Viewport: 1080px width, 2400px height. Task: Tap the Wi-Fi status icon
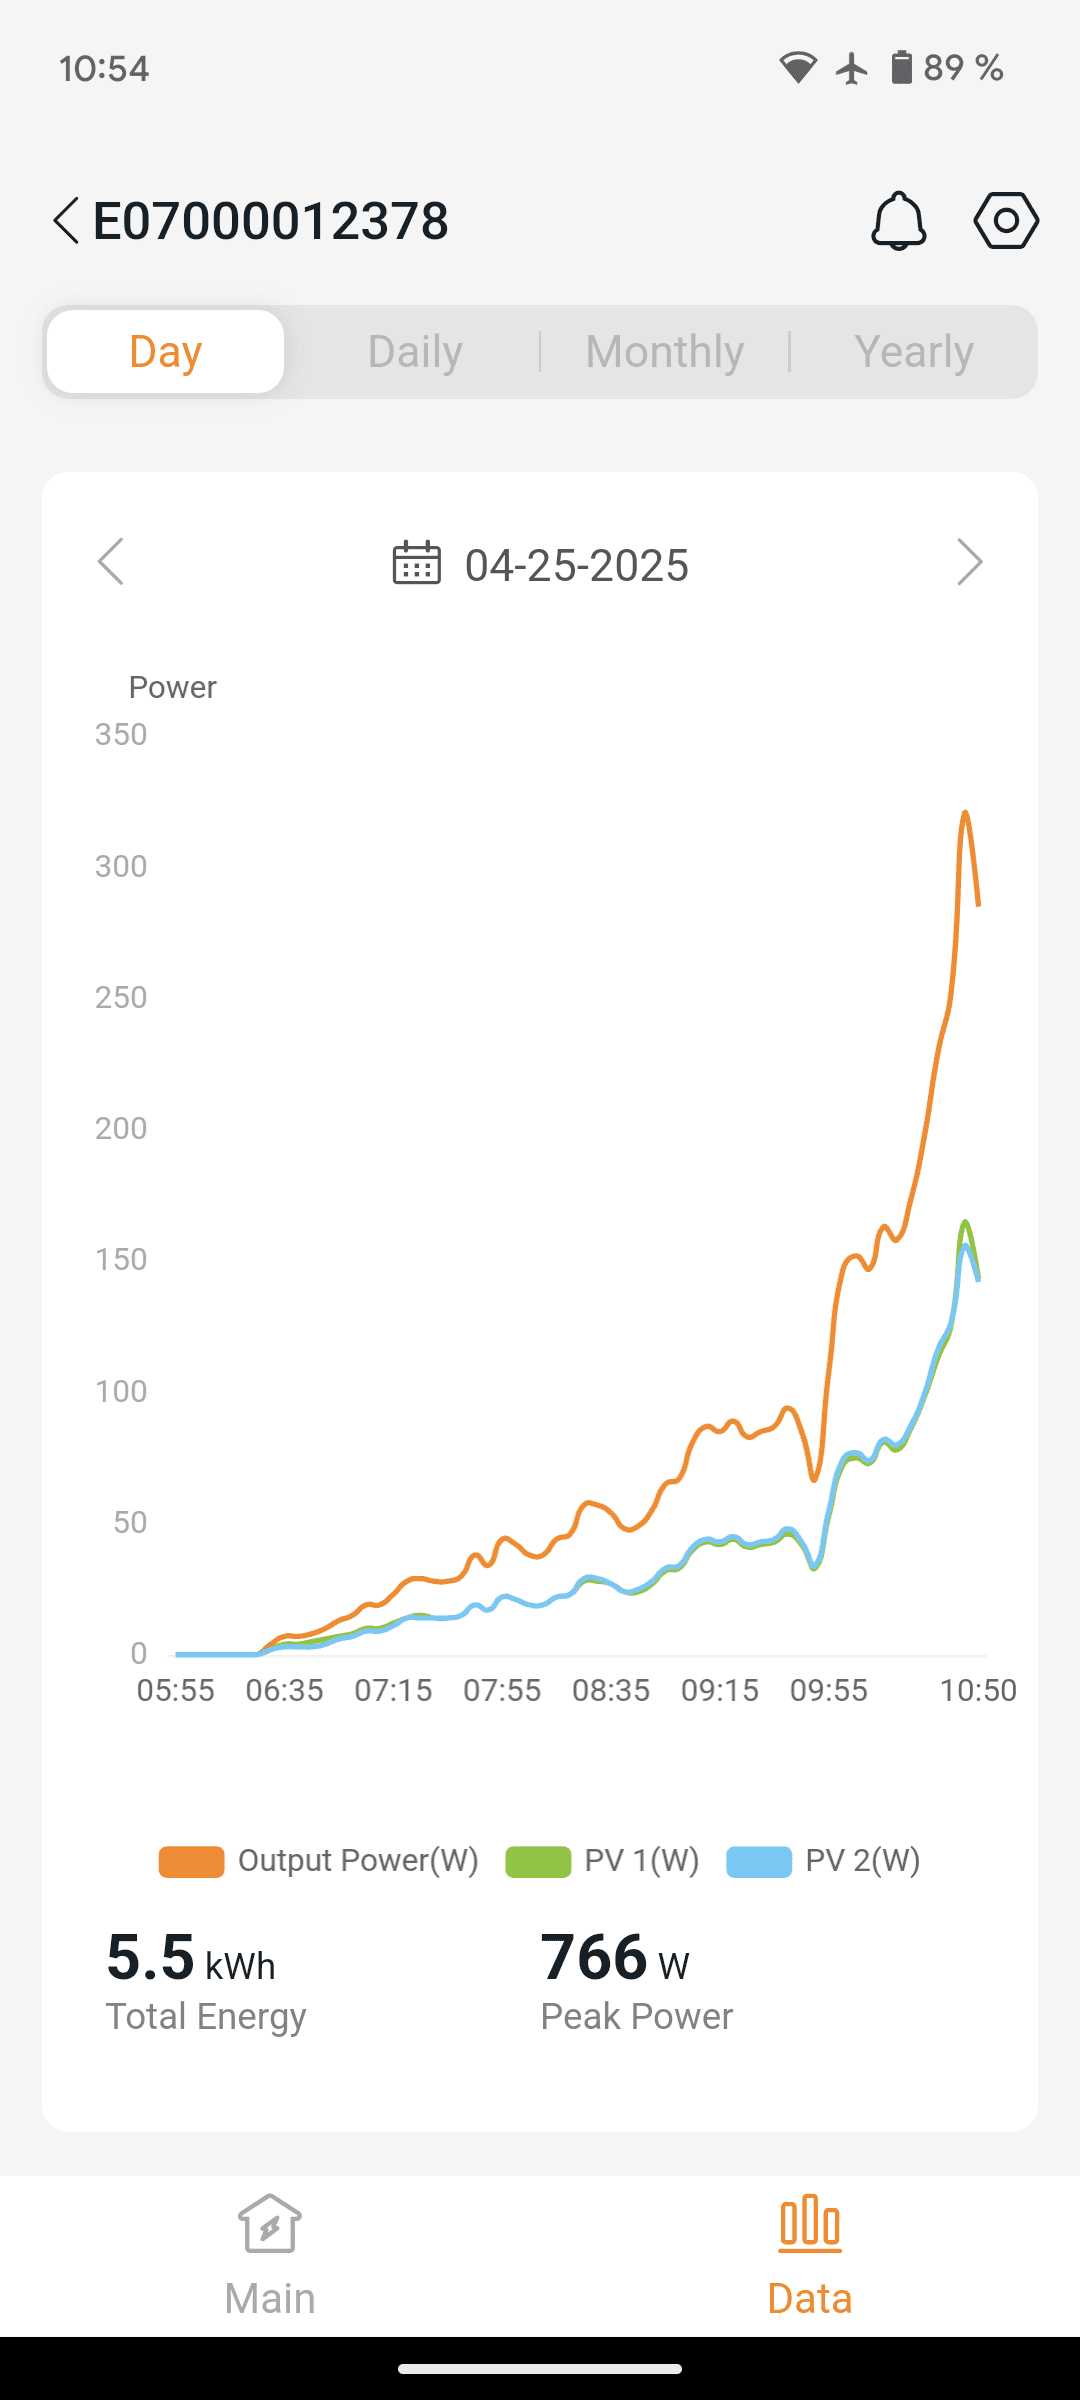(798, 68)
